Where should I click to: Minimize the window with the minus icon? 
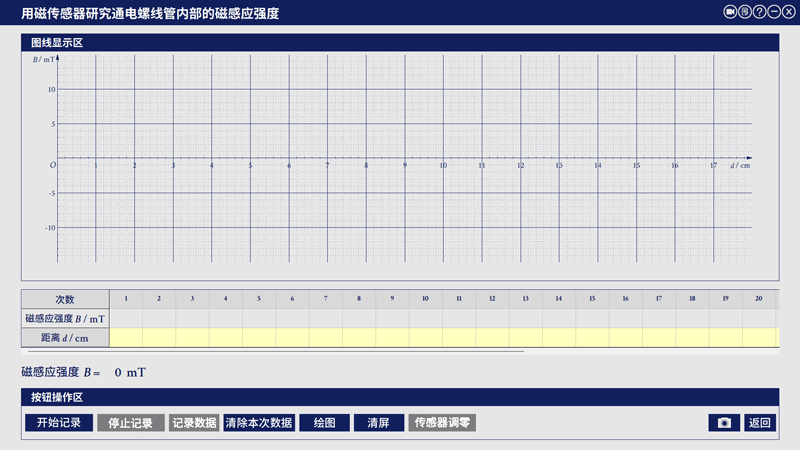click(773, 11)
